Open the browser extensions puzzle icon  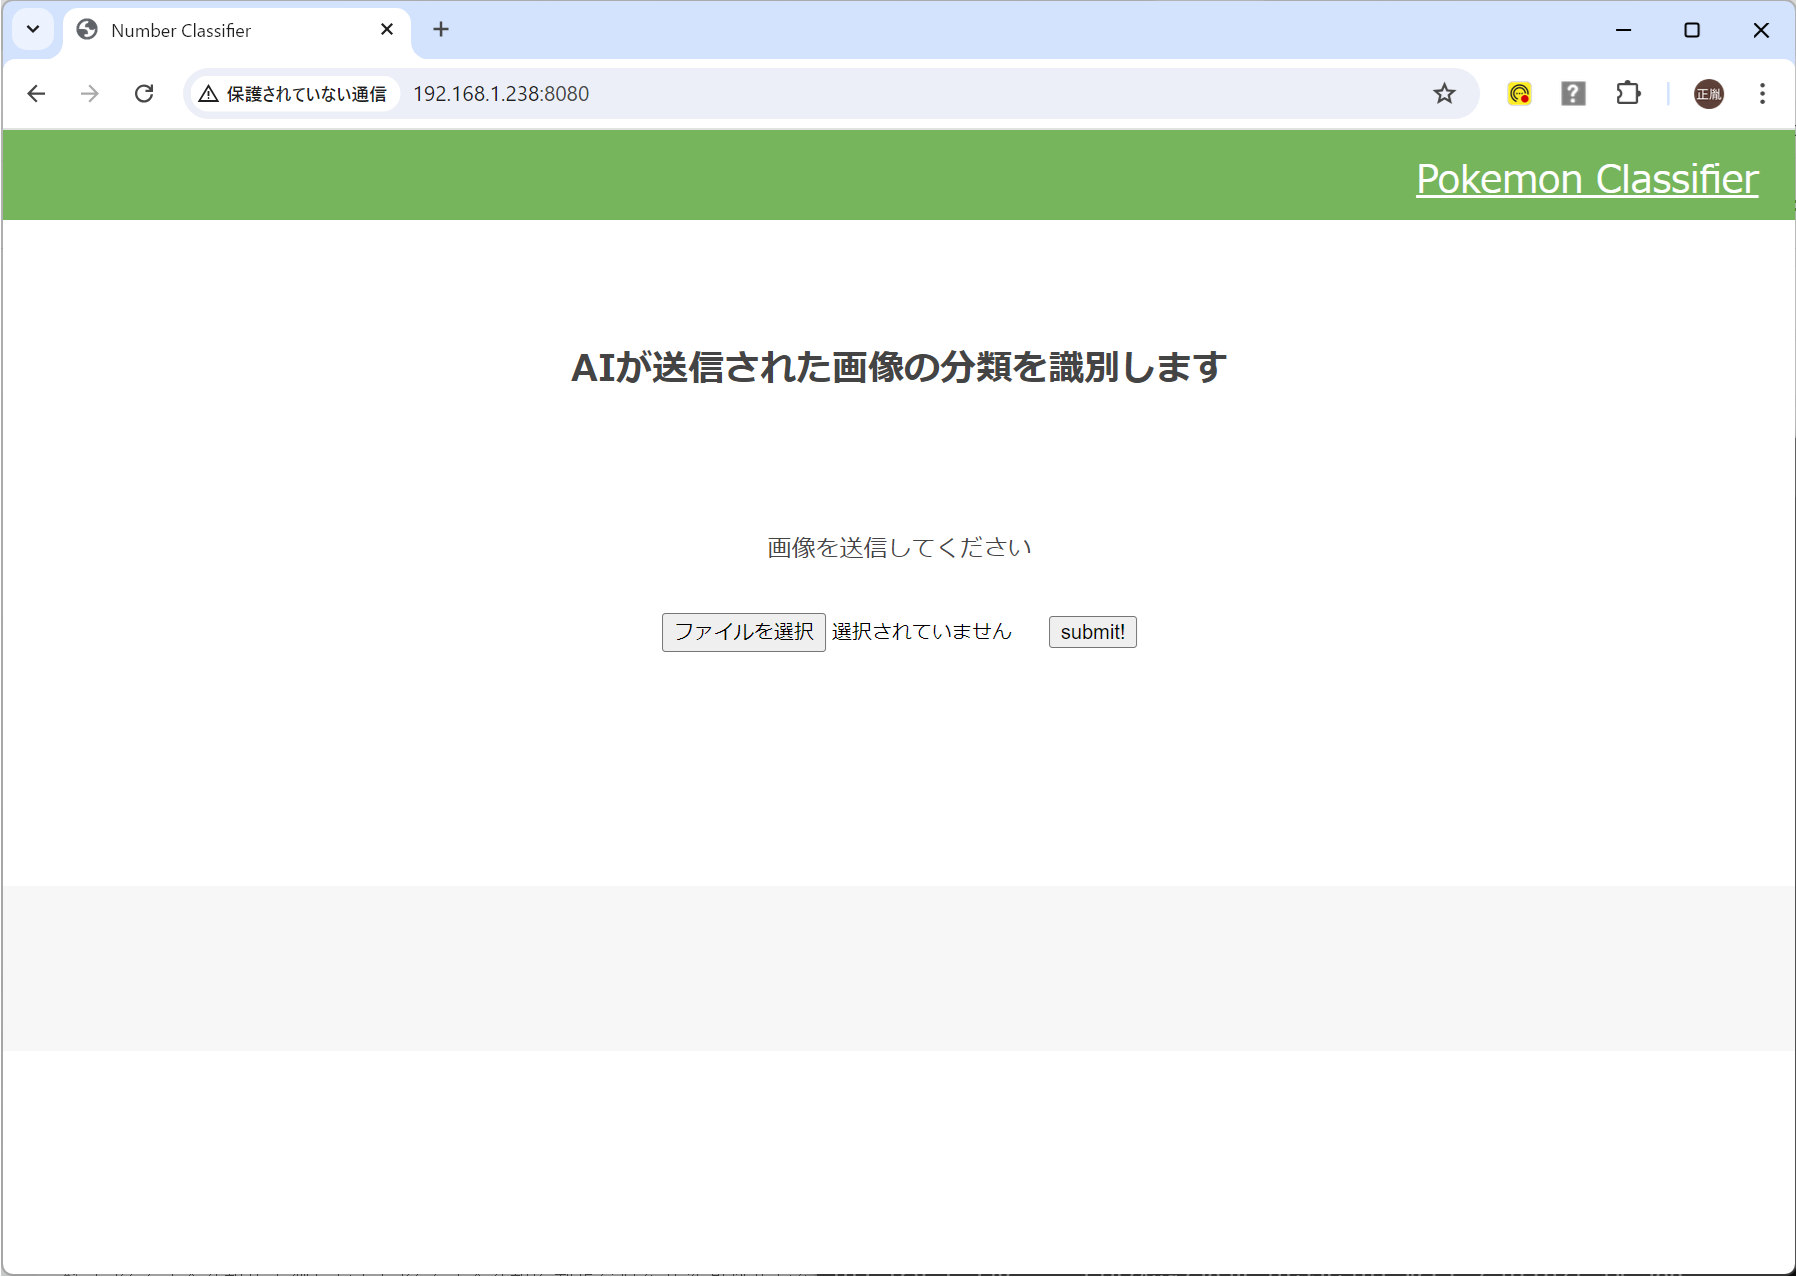point(1627,93)
